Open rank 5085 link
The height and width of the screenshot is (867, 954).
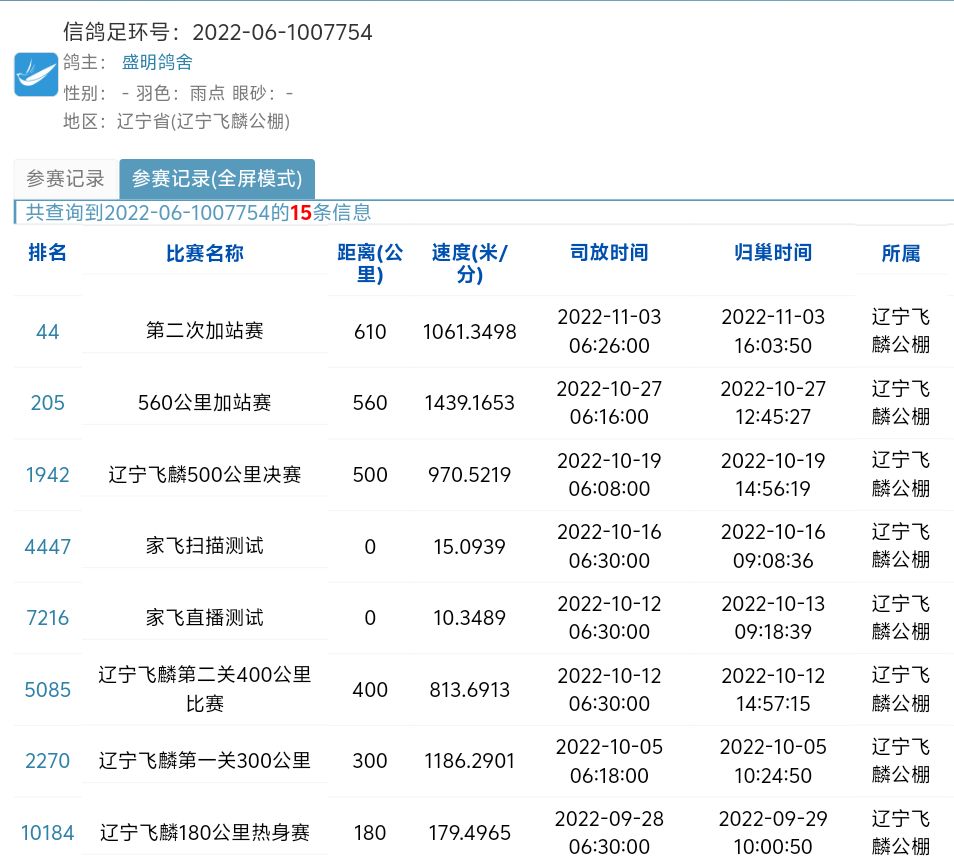pos(47,690)
